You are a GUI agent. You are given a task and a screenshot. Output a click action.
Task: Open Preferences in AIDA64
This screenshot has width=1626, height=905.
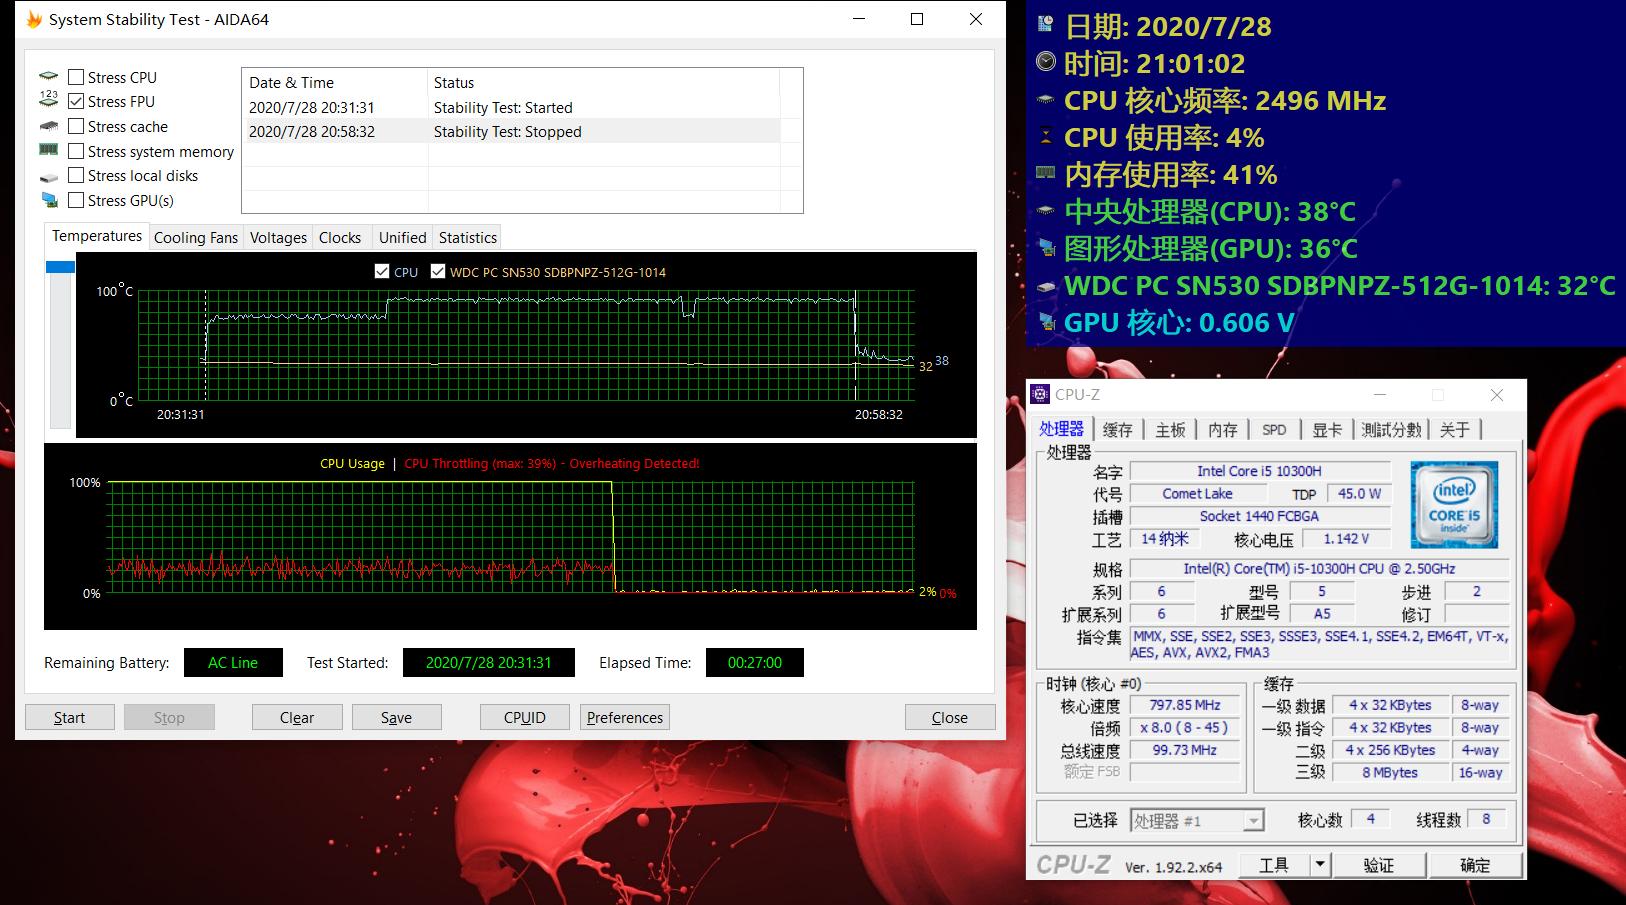pyautogui.click(x=625, y=717)
